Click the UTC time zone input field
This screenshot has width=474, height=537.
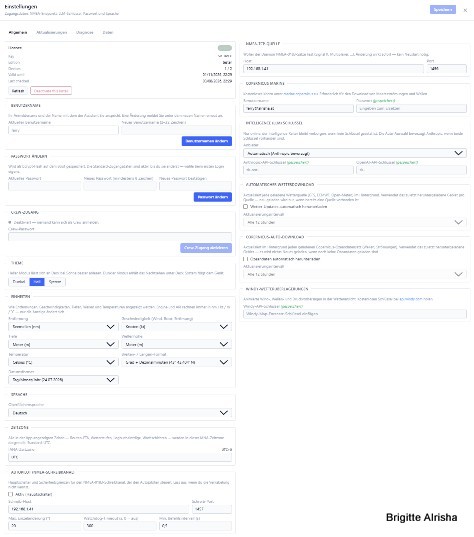point(120,457)
